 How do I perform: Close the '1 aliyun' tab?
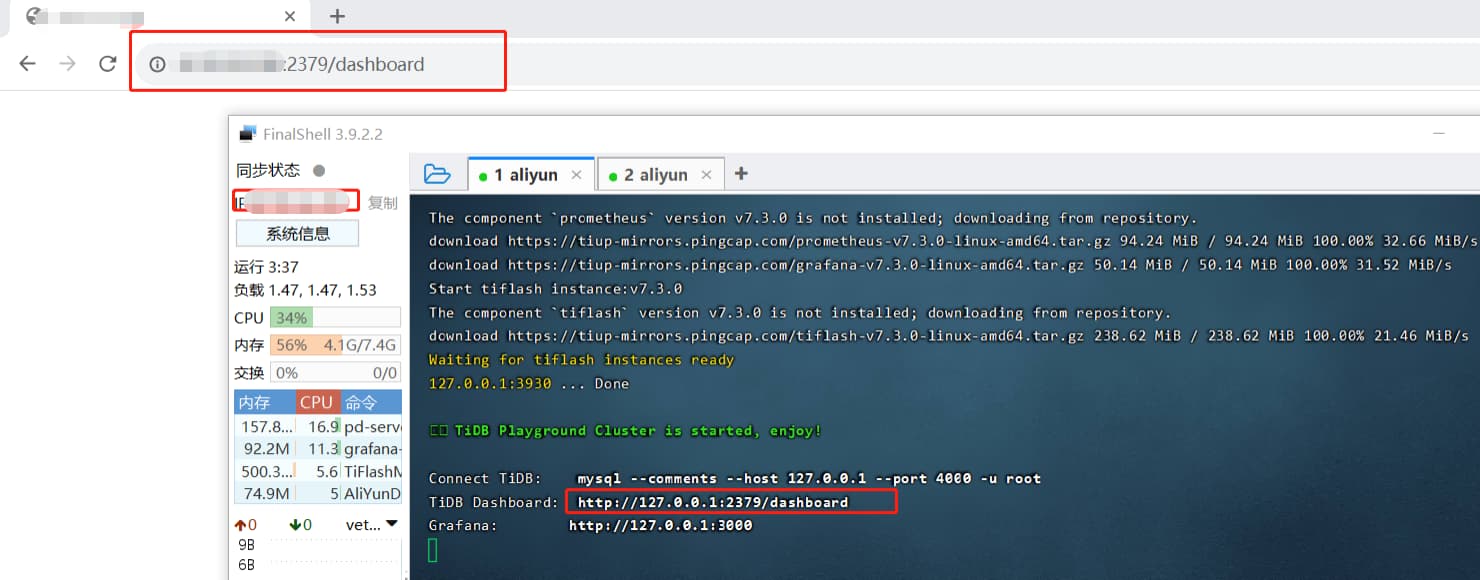click(x=576, y=175)
